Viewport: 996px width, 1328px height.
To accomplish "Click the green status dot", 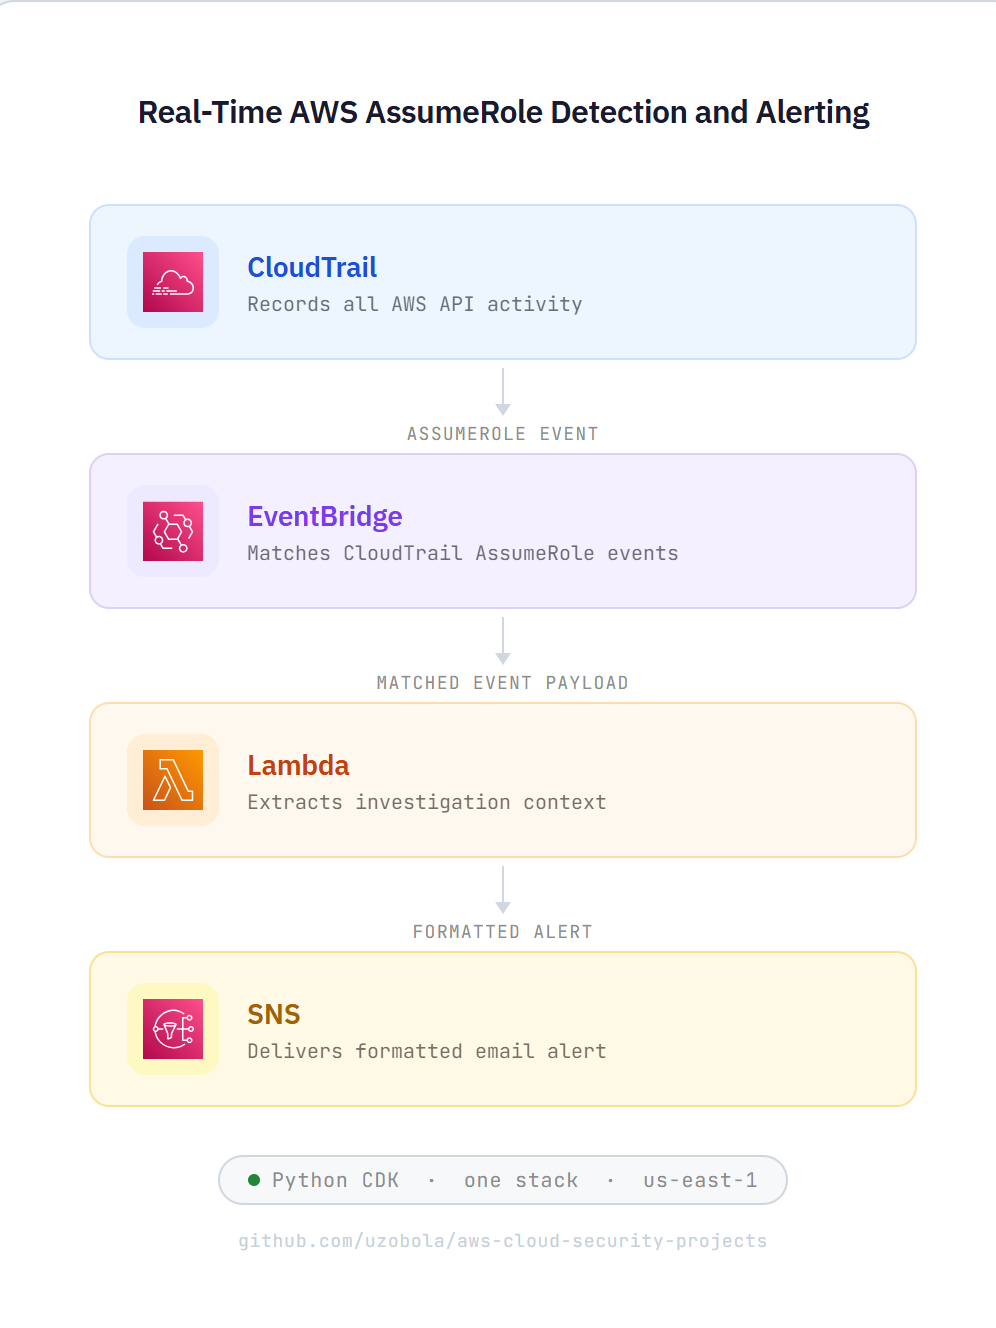I will coord(254,1180).
